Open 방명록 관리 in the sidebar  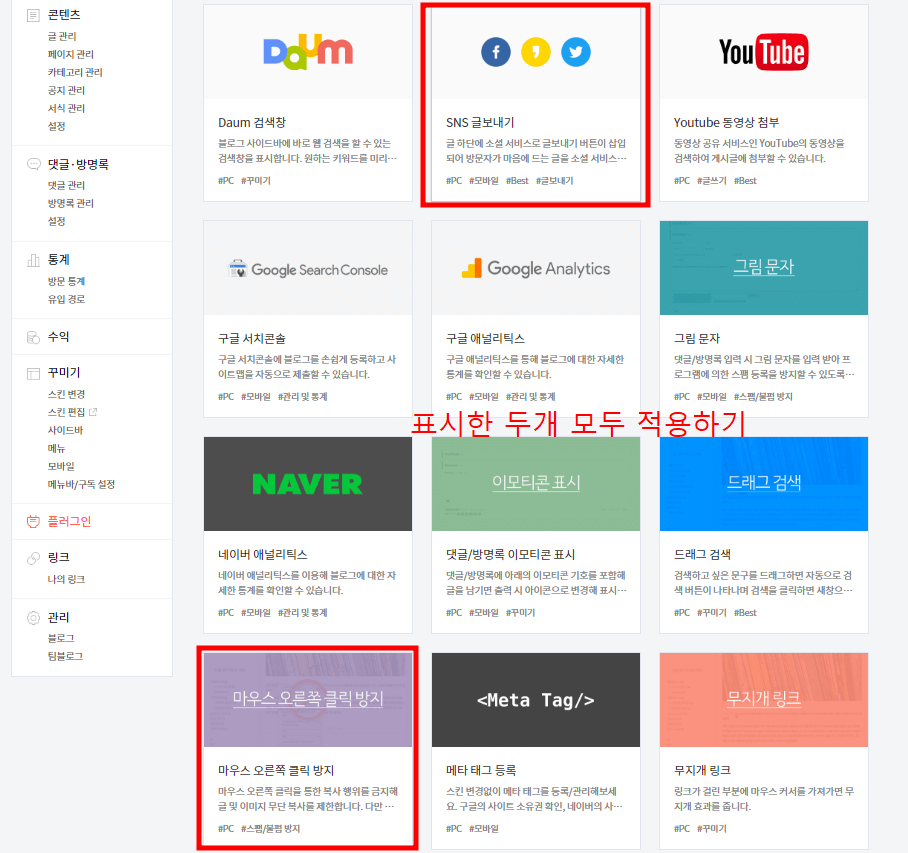click(71, 203)
